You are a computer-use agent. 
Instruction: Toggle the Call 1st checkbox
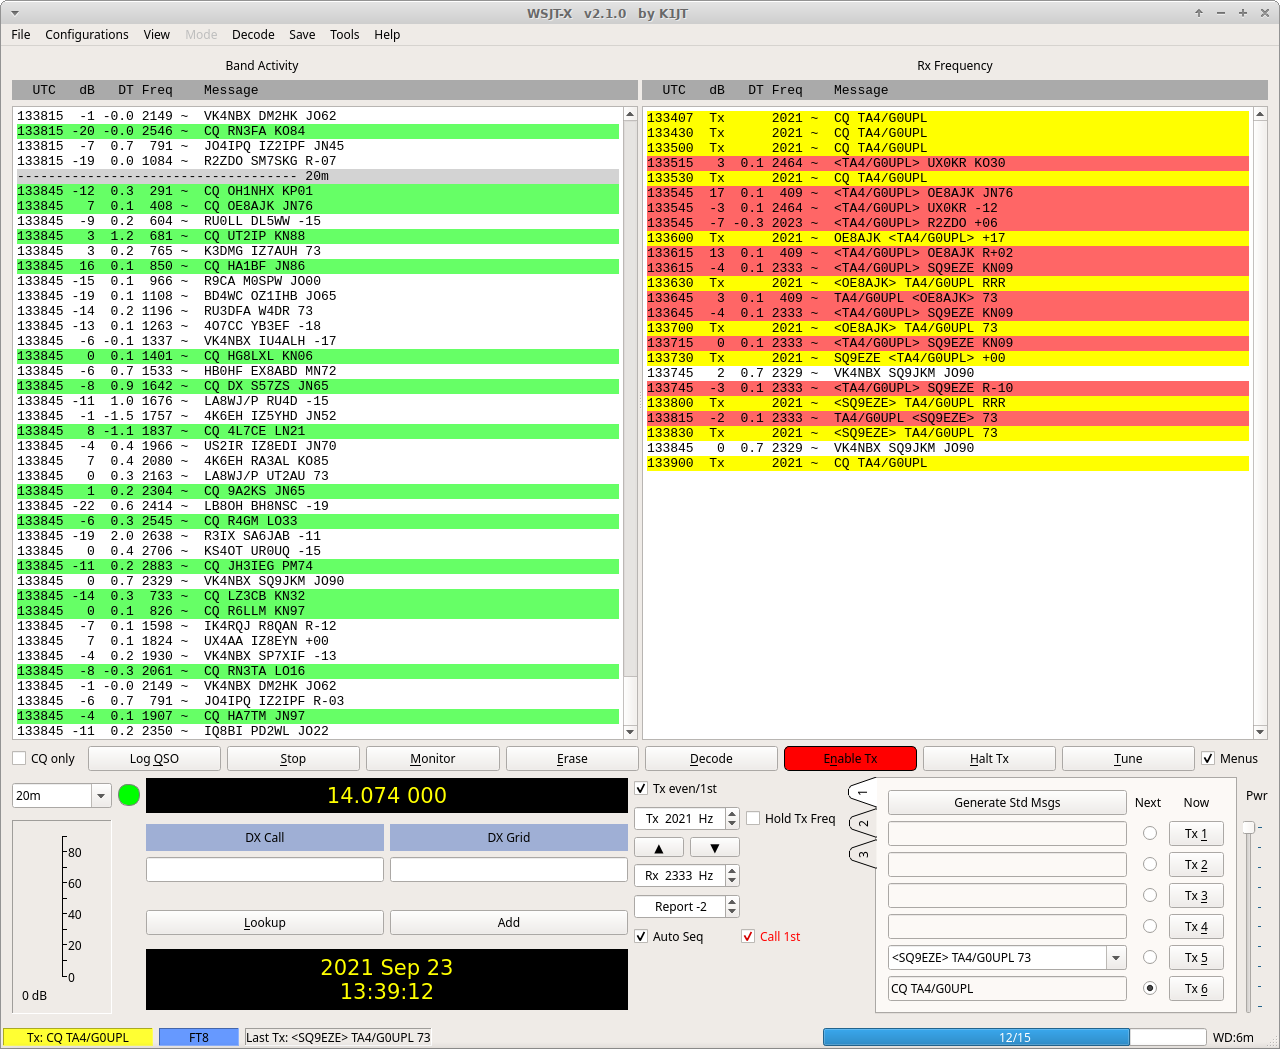pos(748,936)
